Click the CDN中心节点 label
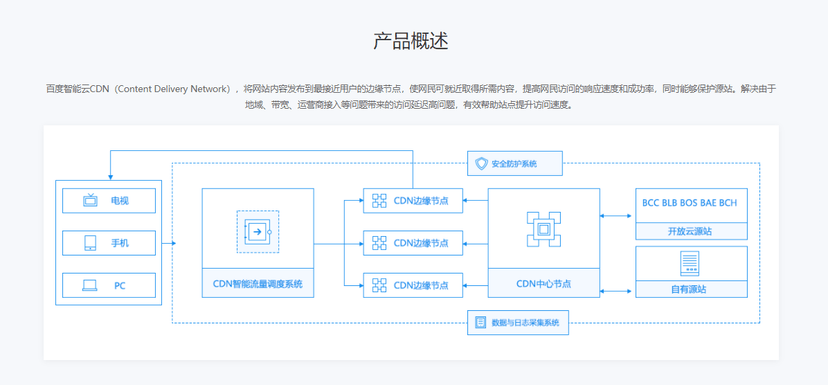Screen dimensions: 828x385 (544, 284)
